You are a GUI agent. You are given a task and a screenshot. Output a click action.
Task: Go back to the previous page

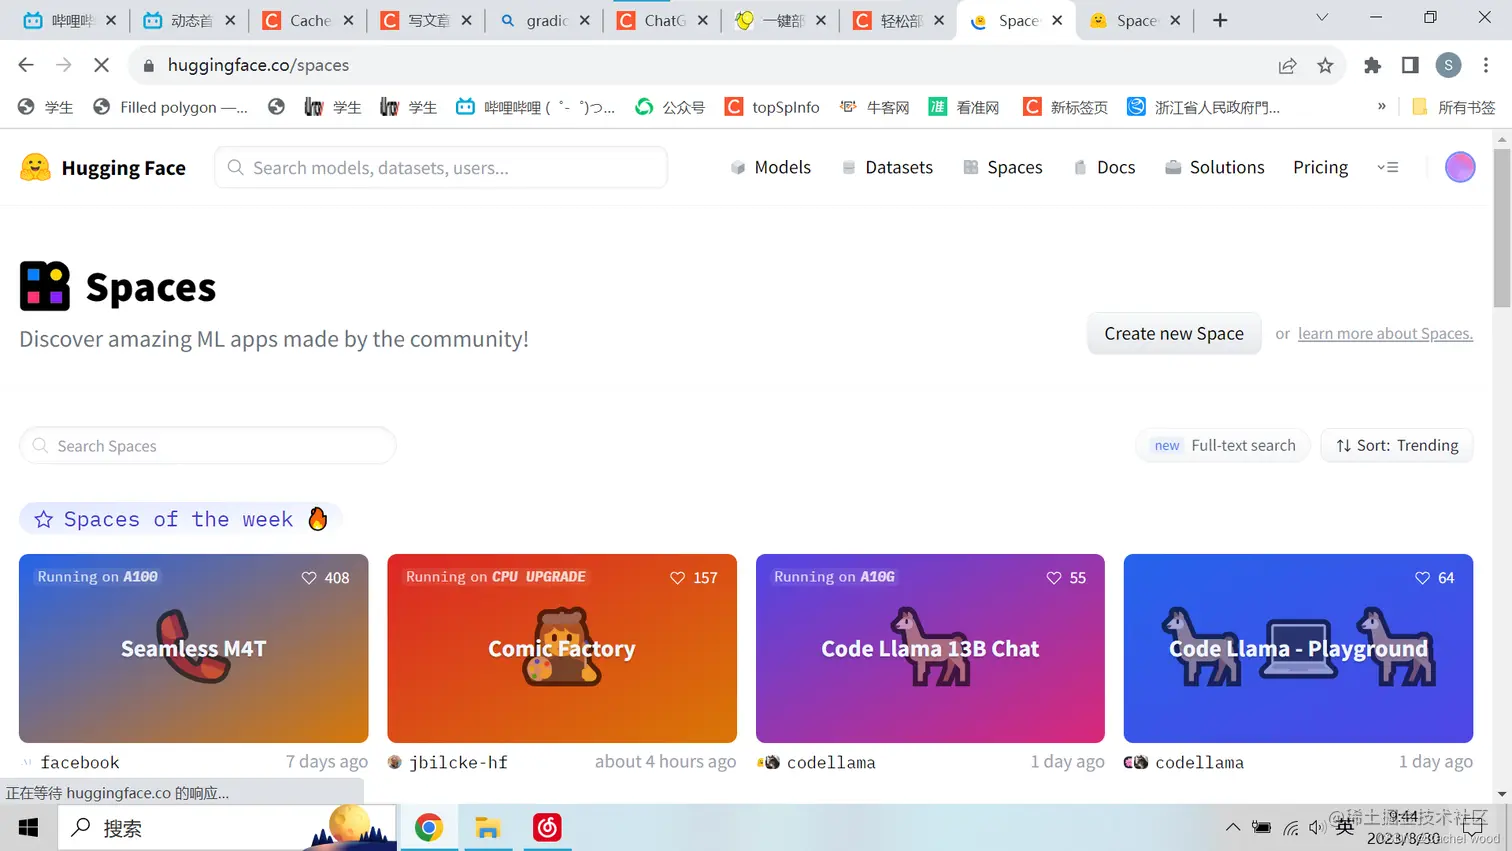click(x=26, y=65)
